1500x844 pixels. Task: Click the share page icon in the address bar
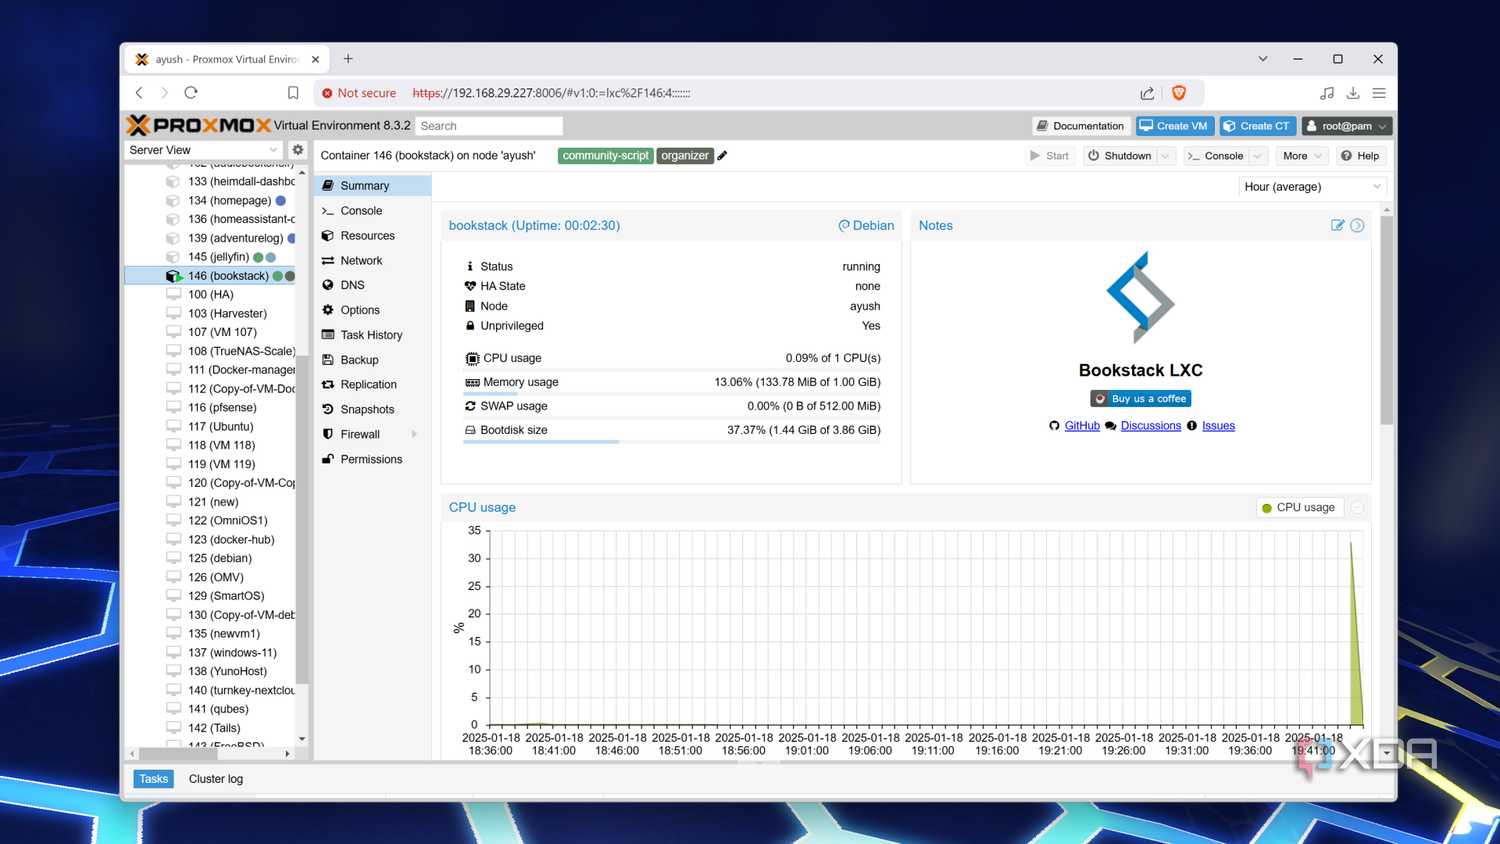(x=1147, y=93)
